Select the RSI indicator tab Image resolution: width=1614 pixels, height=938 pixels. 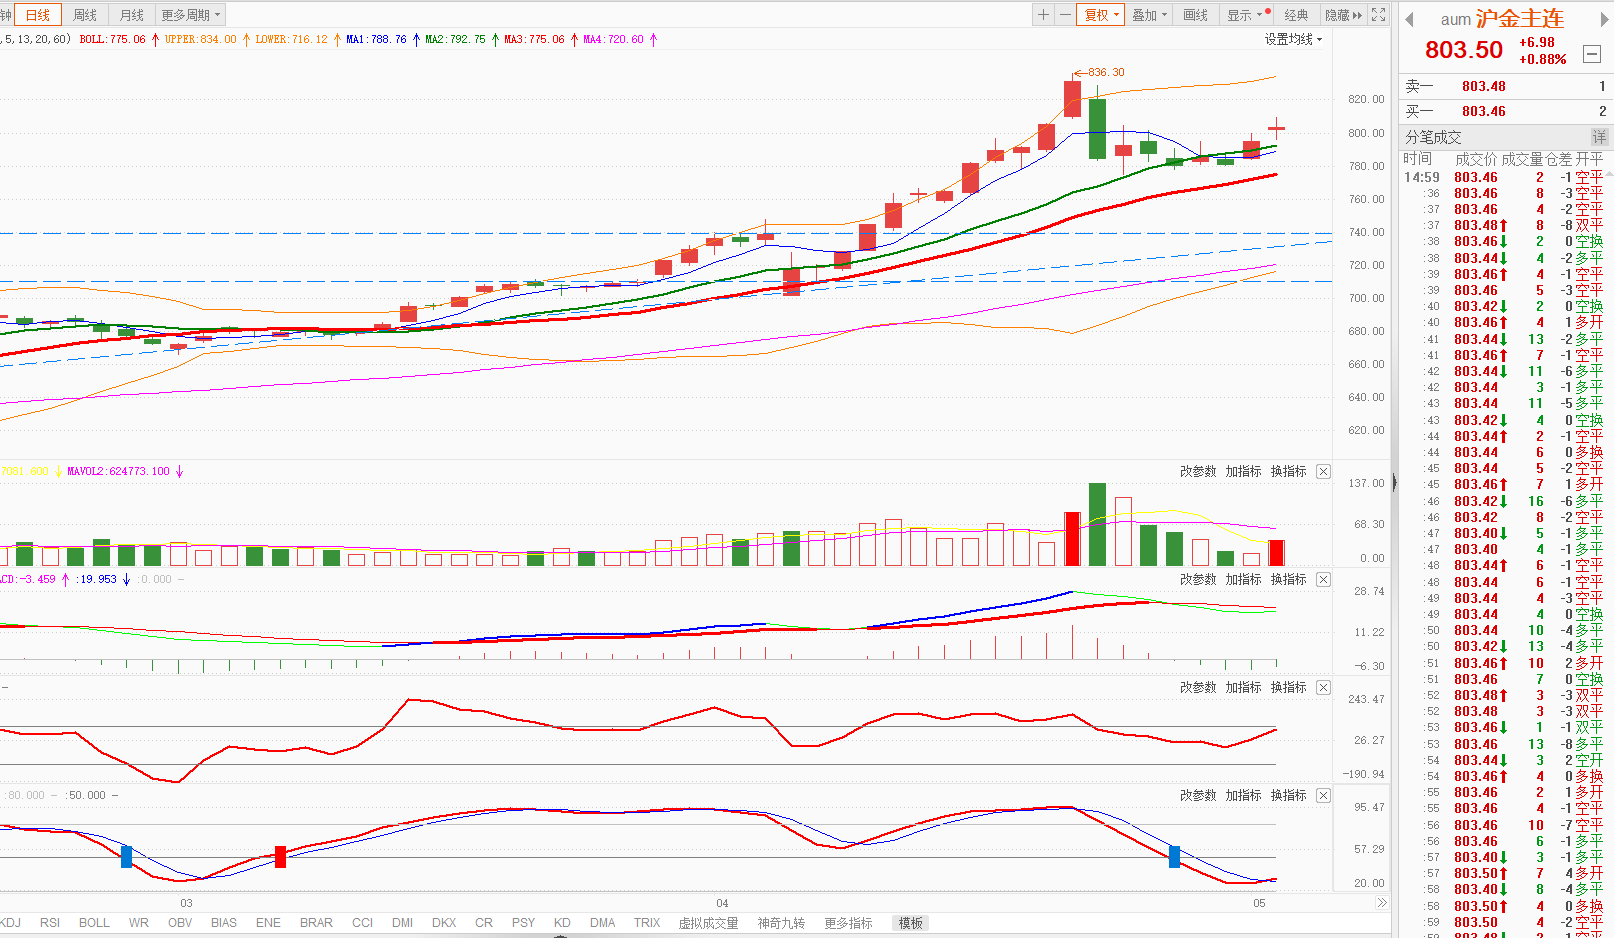pyautogui.click(x=50, y=923)
